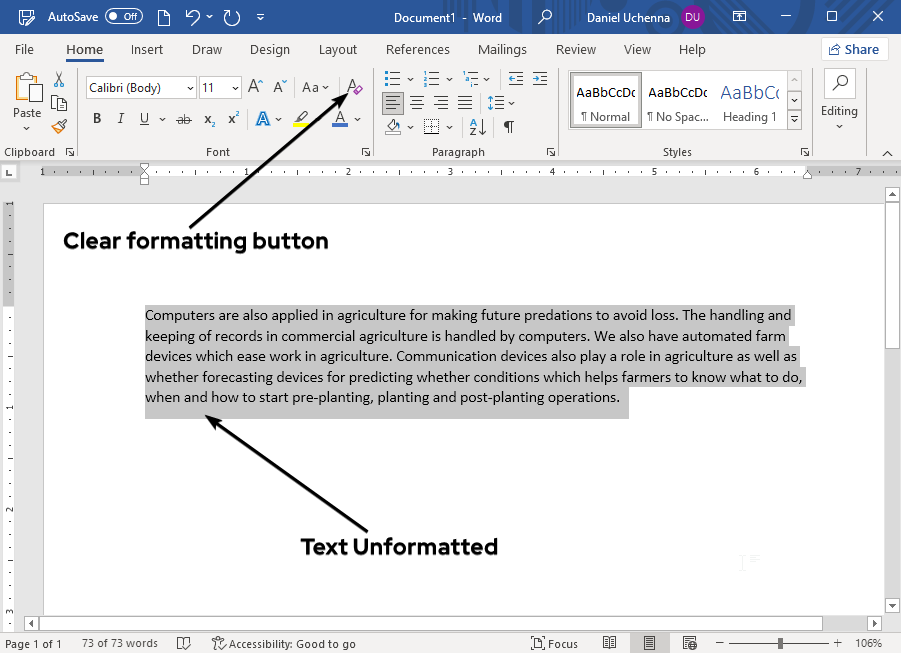Apply center paragraph alignment
The width and height of the screenshot is (901, 653).
coord(416,102)
